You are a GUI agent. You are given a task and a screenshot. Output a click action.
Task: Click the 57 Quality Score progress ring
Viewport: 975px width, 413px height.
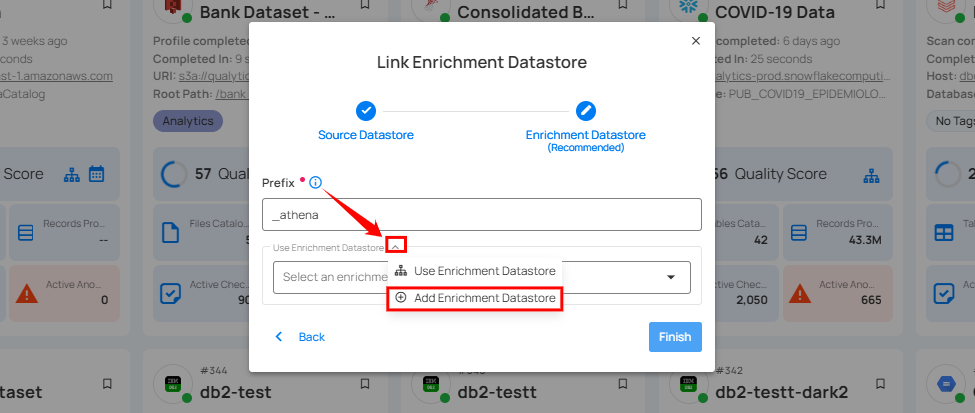(x=173, y=174)
